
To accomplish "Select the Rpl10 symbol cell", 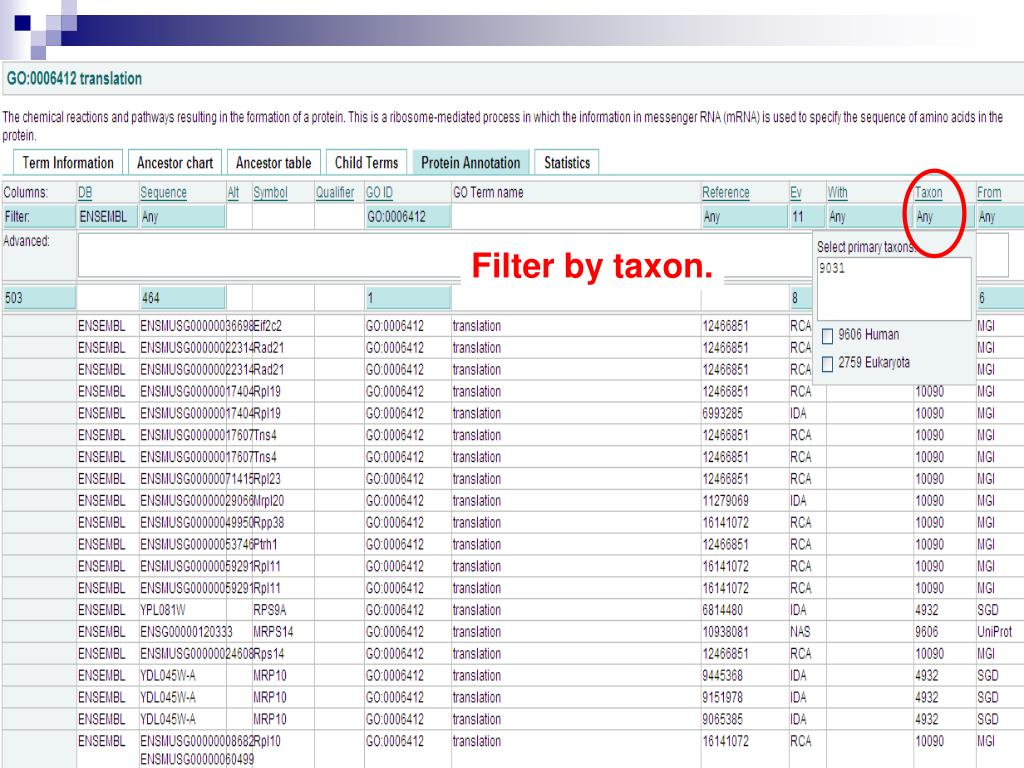I will pyautogui.click(x=266, y=741).
